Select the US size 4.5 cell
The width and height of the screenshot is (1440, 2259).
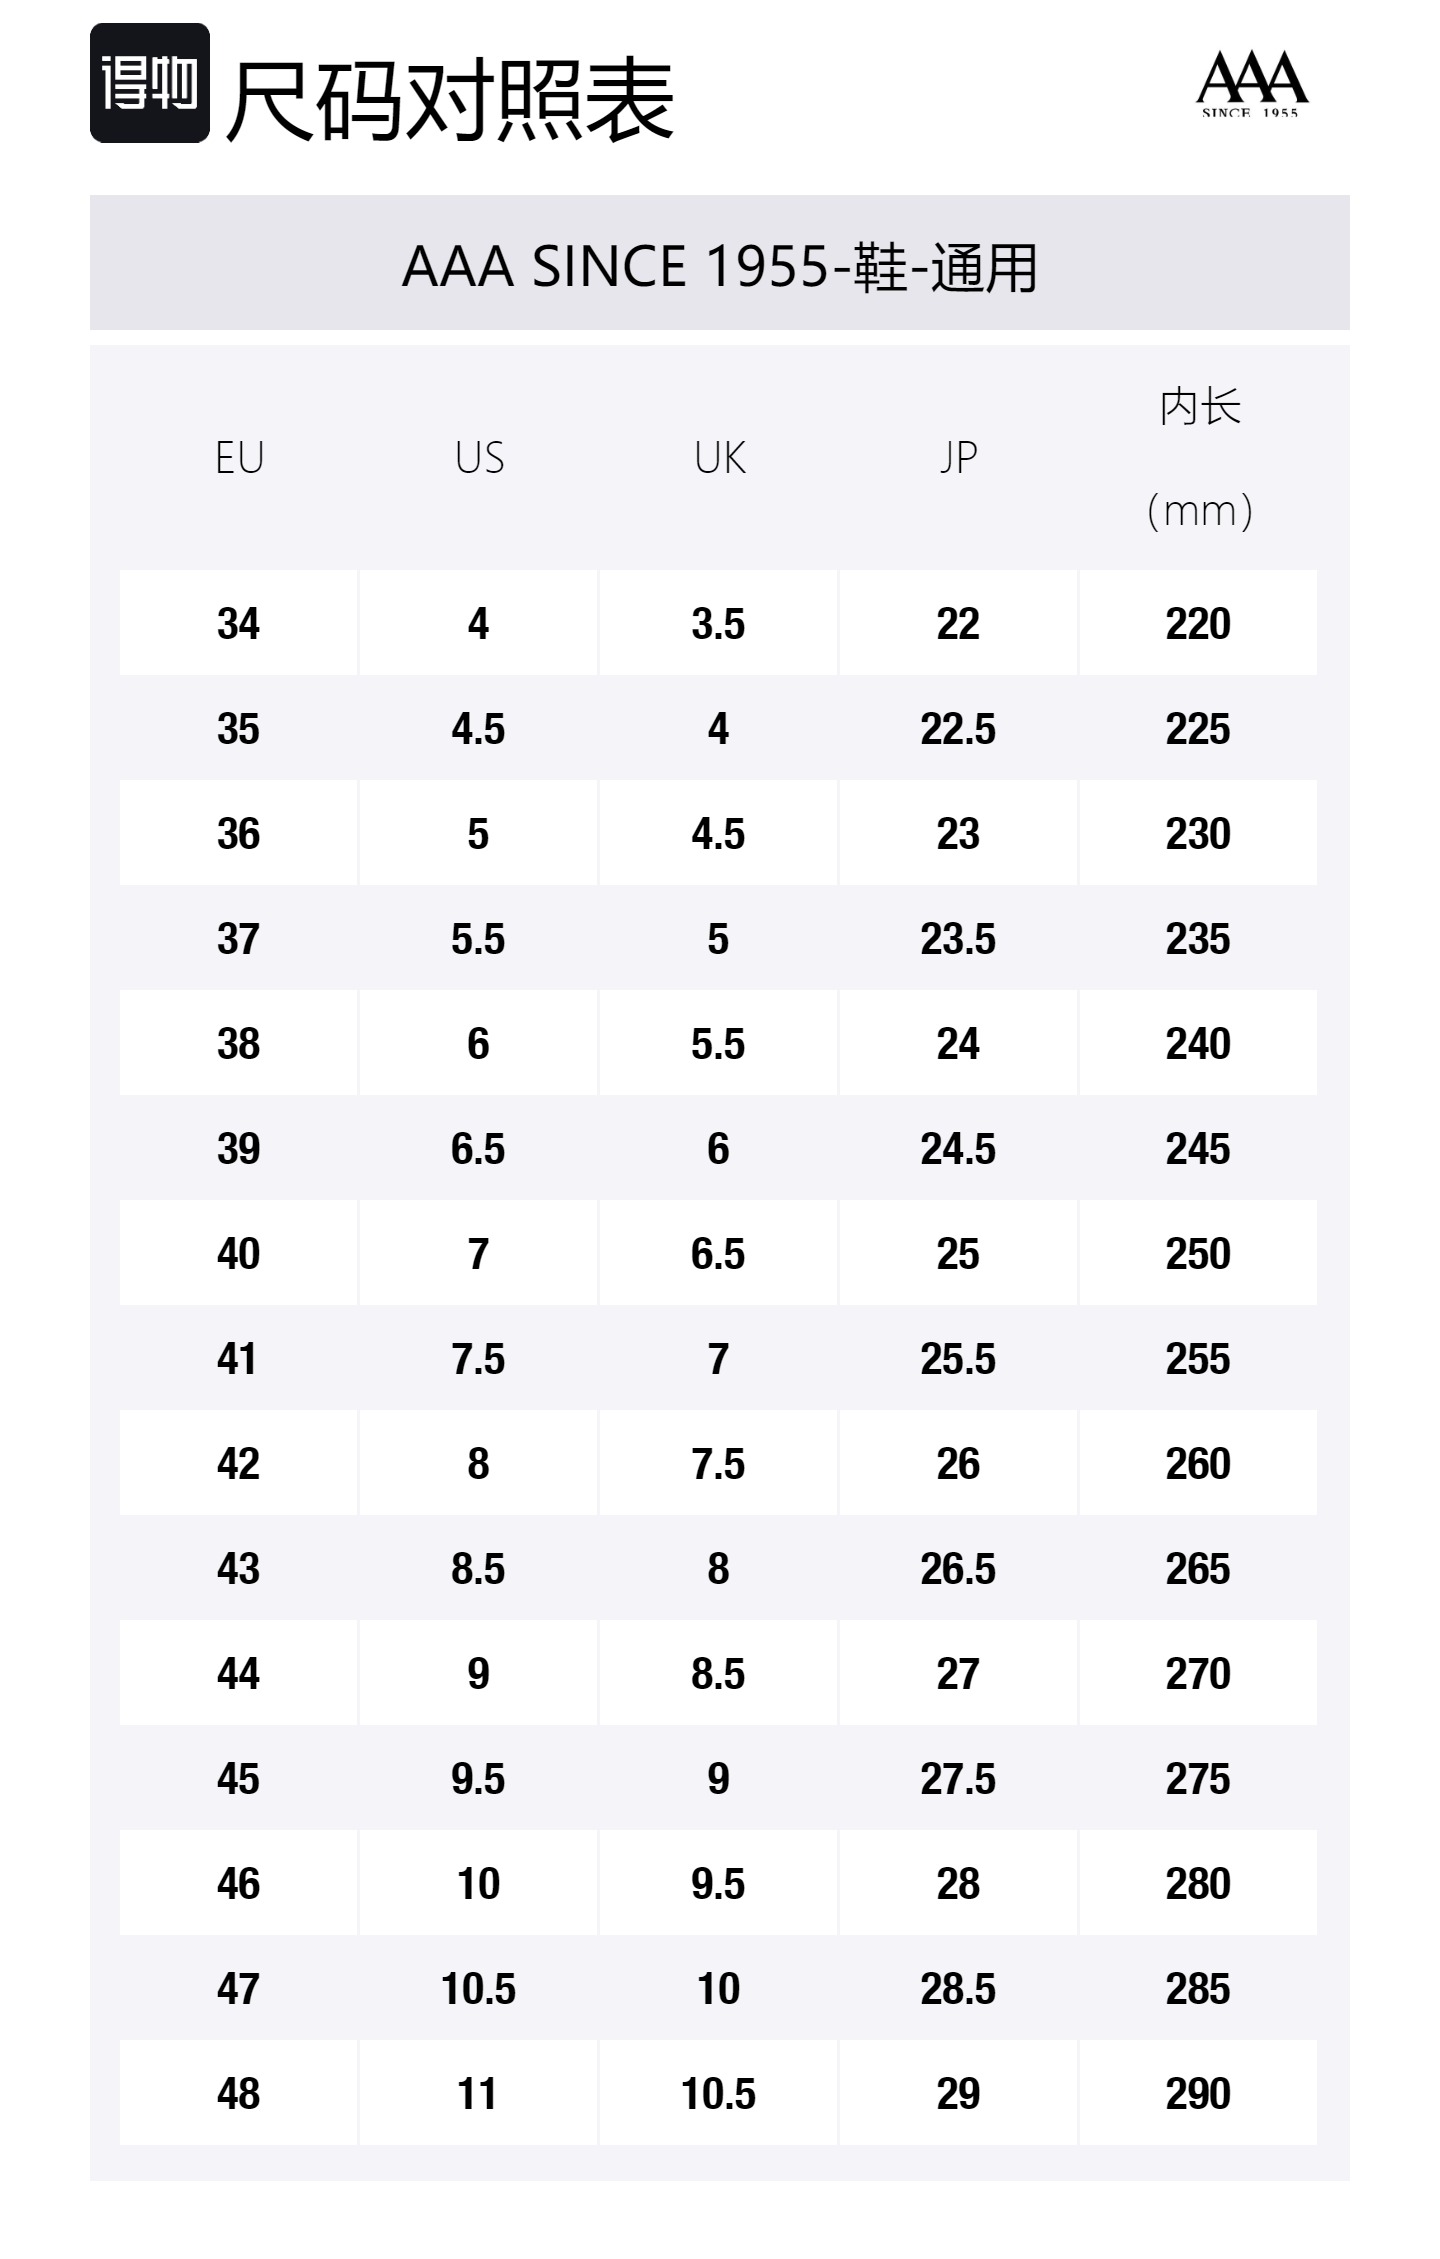coord(478,729)
